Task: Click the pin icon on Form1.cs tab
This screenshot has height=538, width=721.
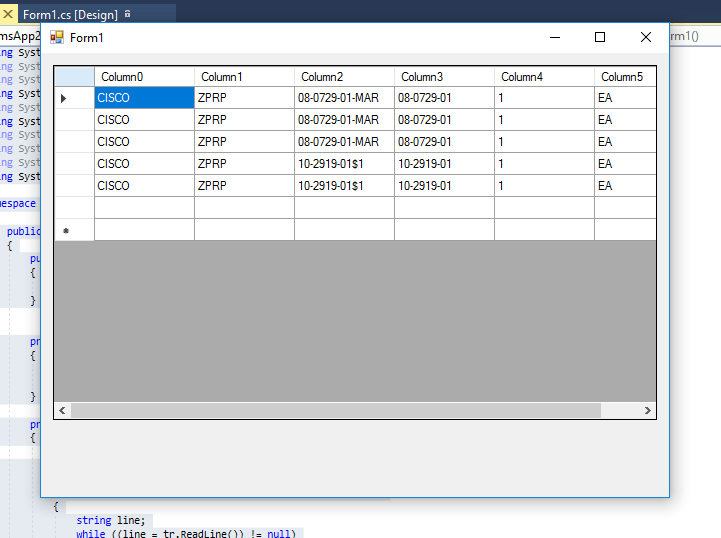Action: point(127,14)
